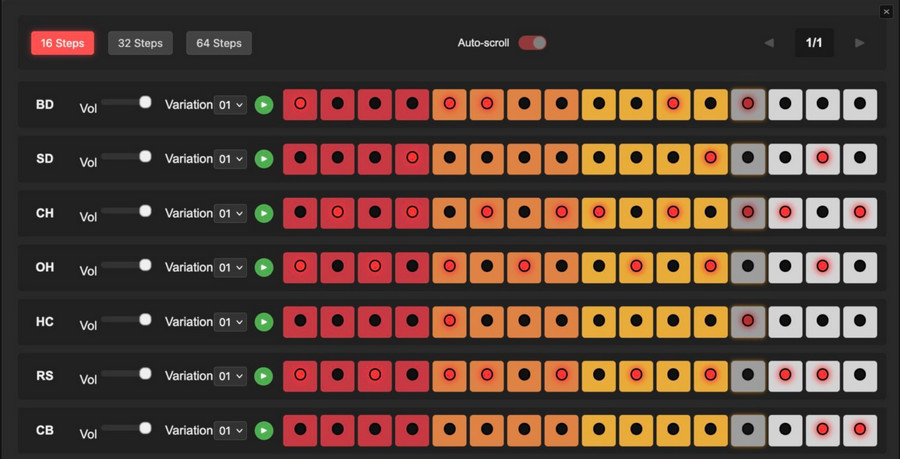
Task: Disable OH step 7
Action: point(524,267)
